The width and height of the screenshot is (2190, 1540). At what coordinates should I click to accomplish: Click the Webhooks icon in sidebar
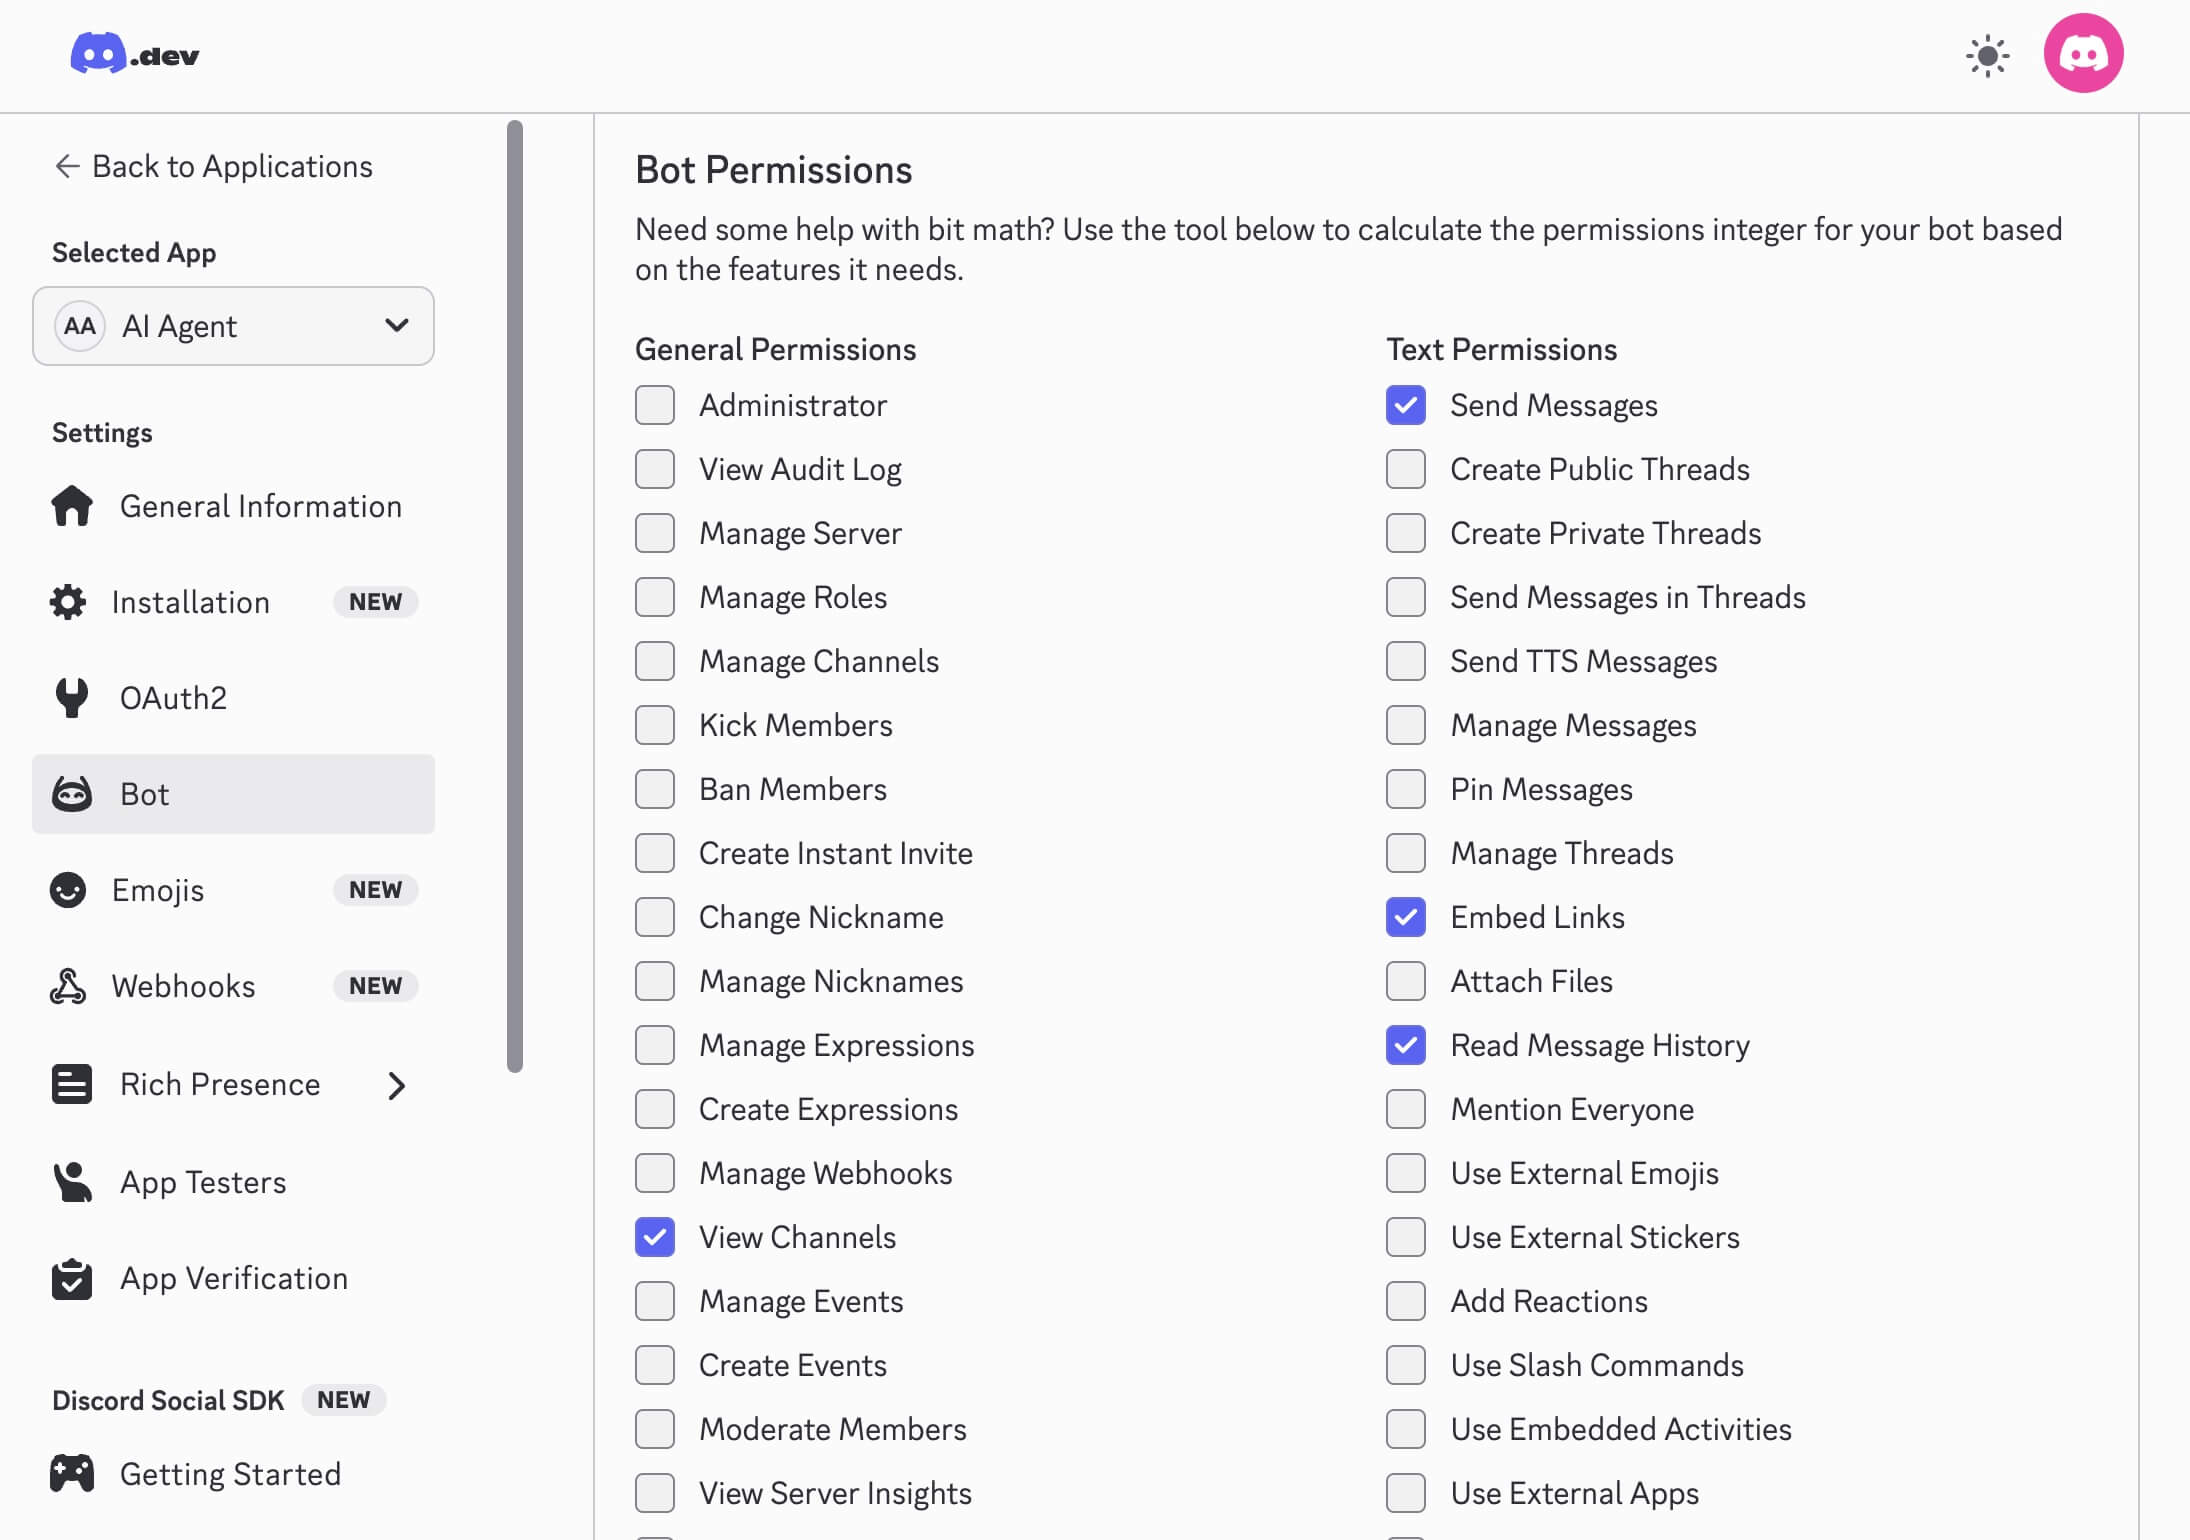click(68, 986)
